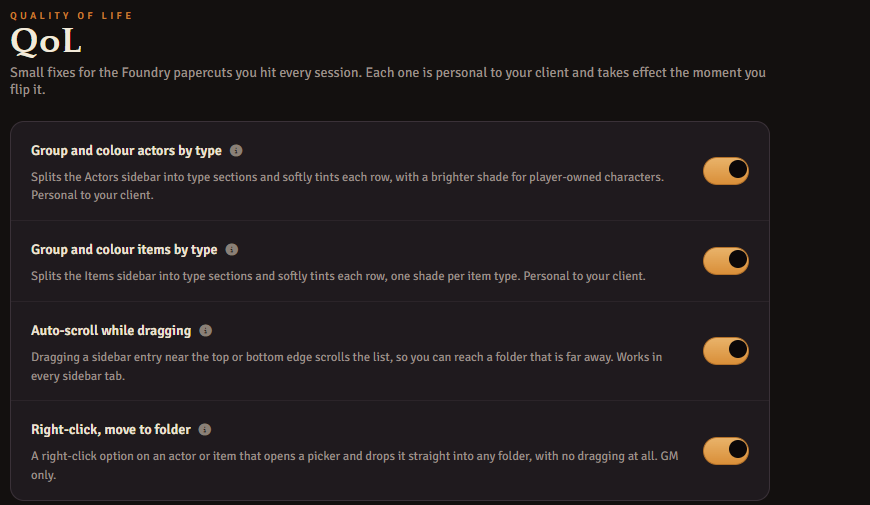Select the Group and colour items by type label
Viewport: 870px width, 505px height.
[124, 250]
